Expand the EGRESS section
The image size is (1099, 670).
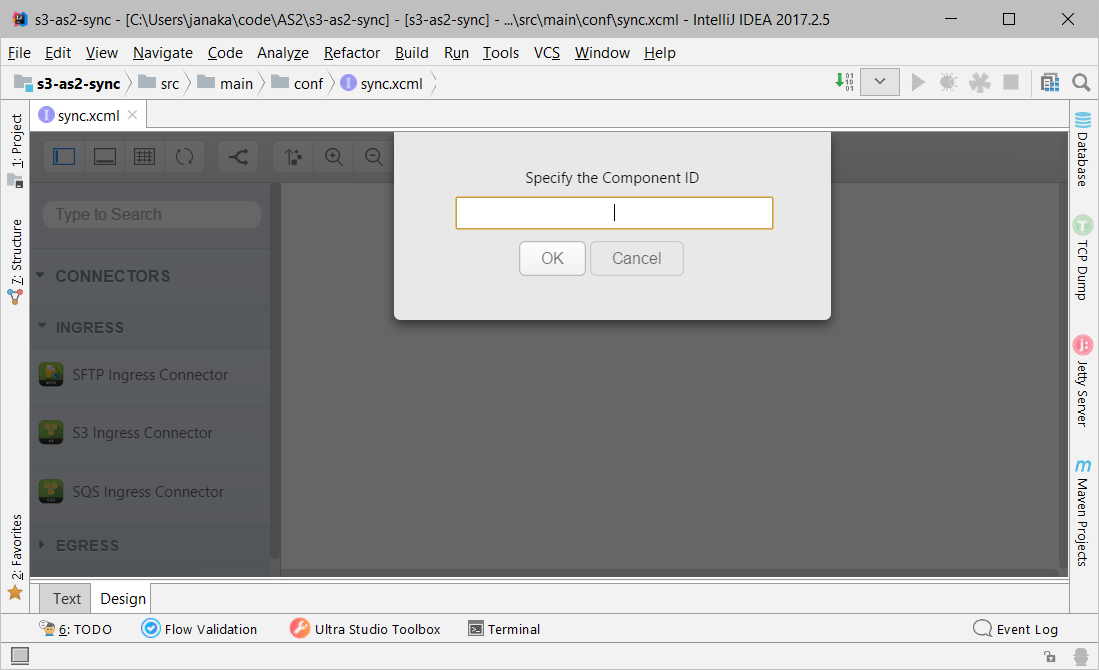coord(41,545)
